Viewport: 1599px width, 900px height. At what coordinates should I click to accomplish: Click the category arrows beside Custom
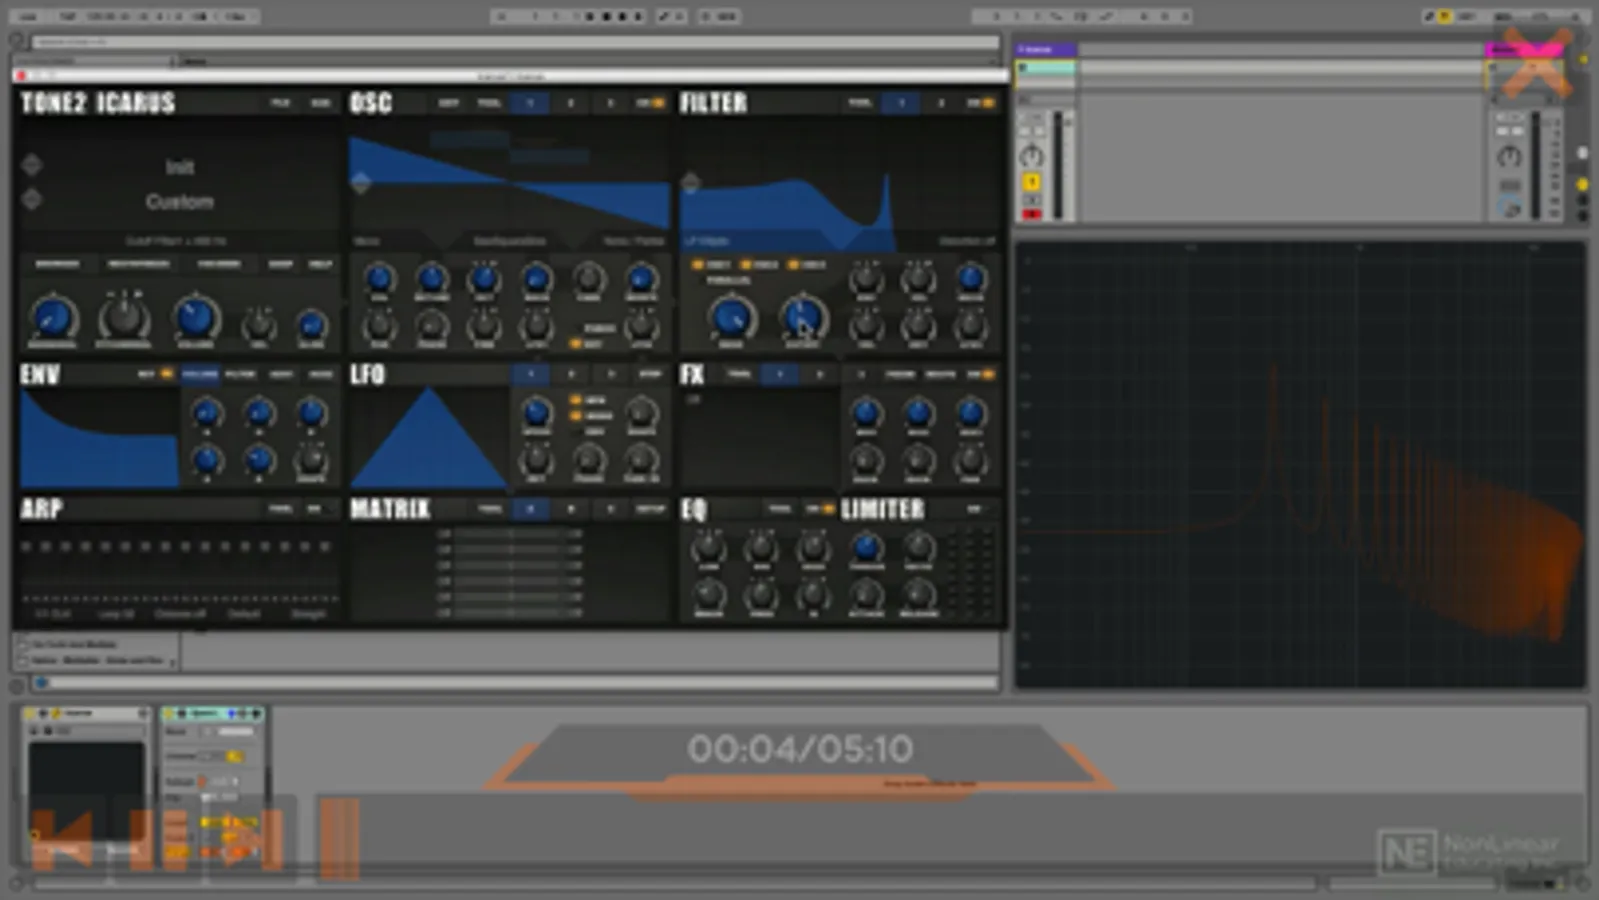tap(32, 199)
